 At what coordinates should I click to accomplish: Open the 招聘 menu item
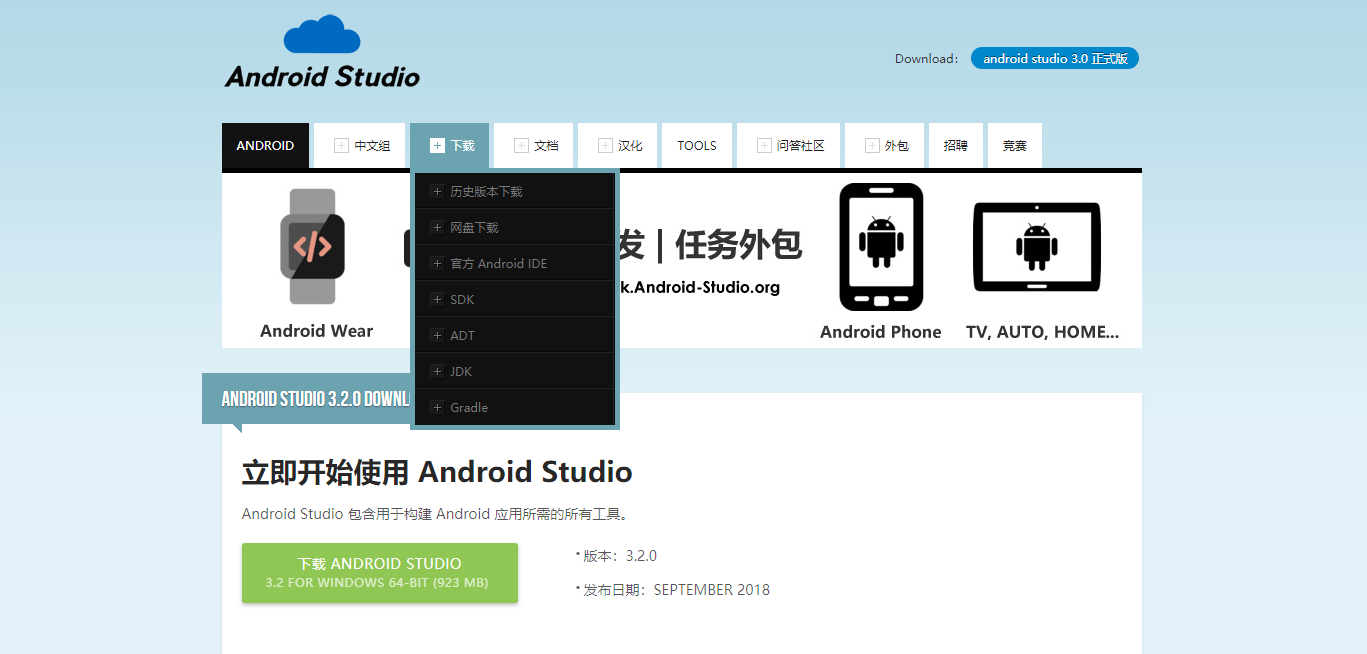955,145
